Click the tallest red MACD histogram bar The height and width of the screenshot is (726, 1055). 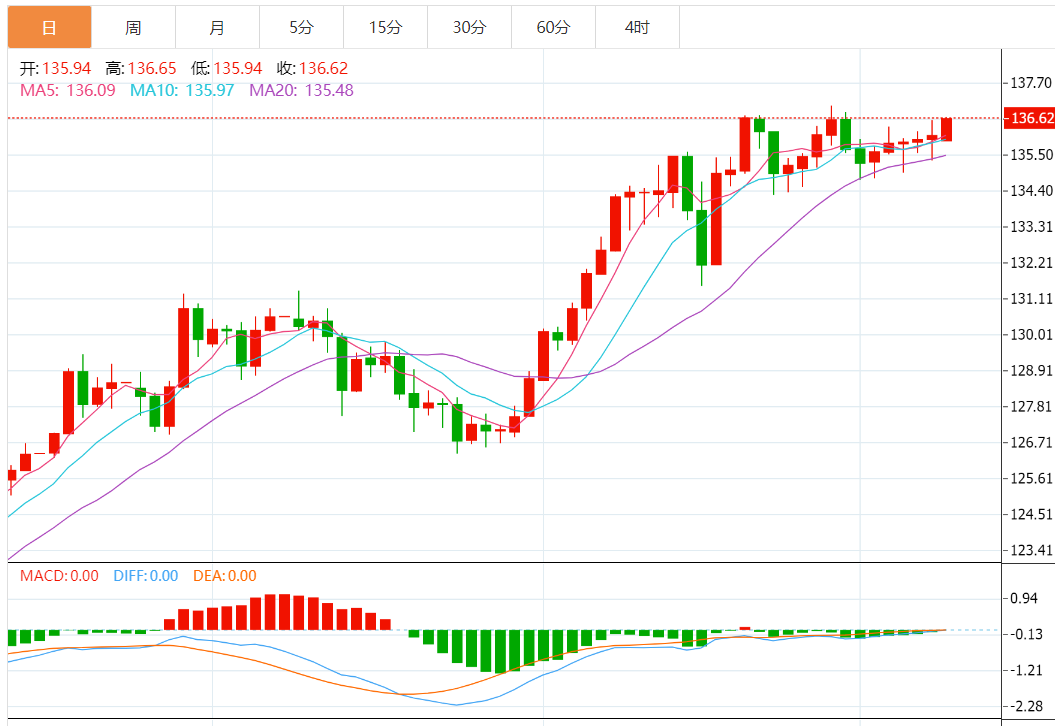284,612
